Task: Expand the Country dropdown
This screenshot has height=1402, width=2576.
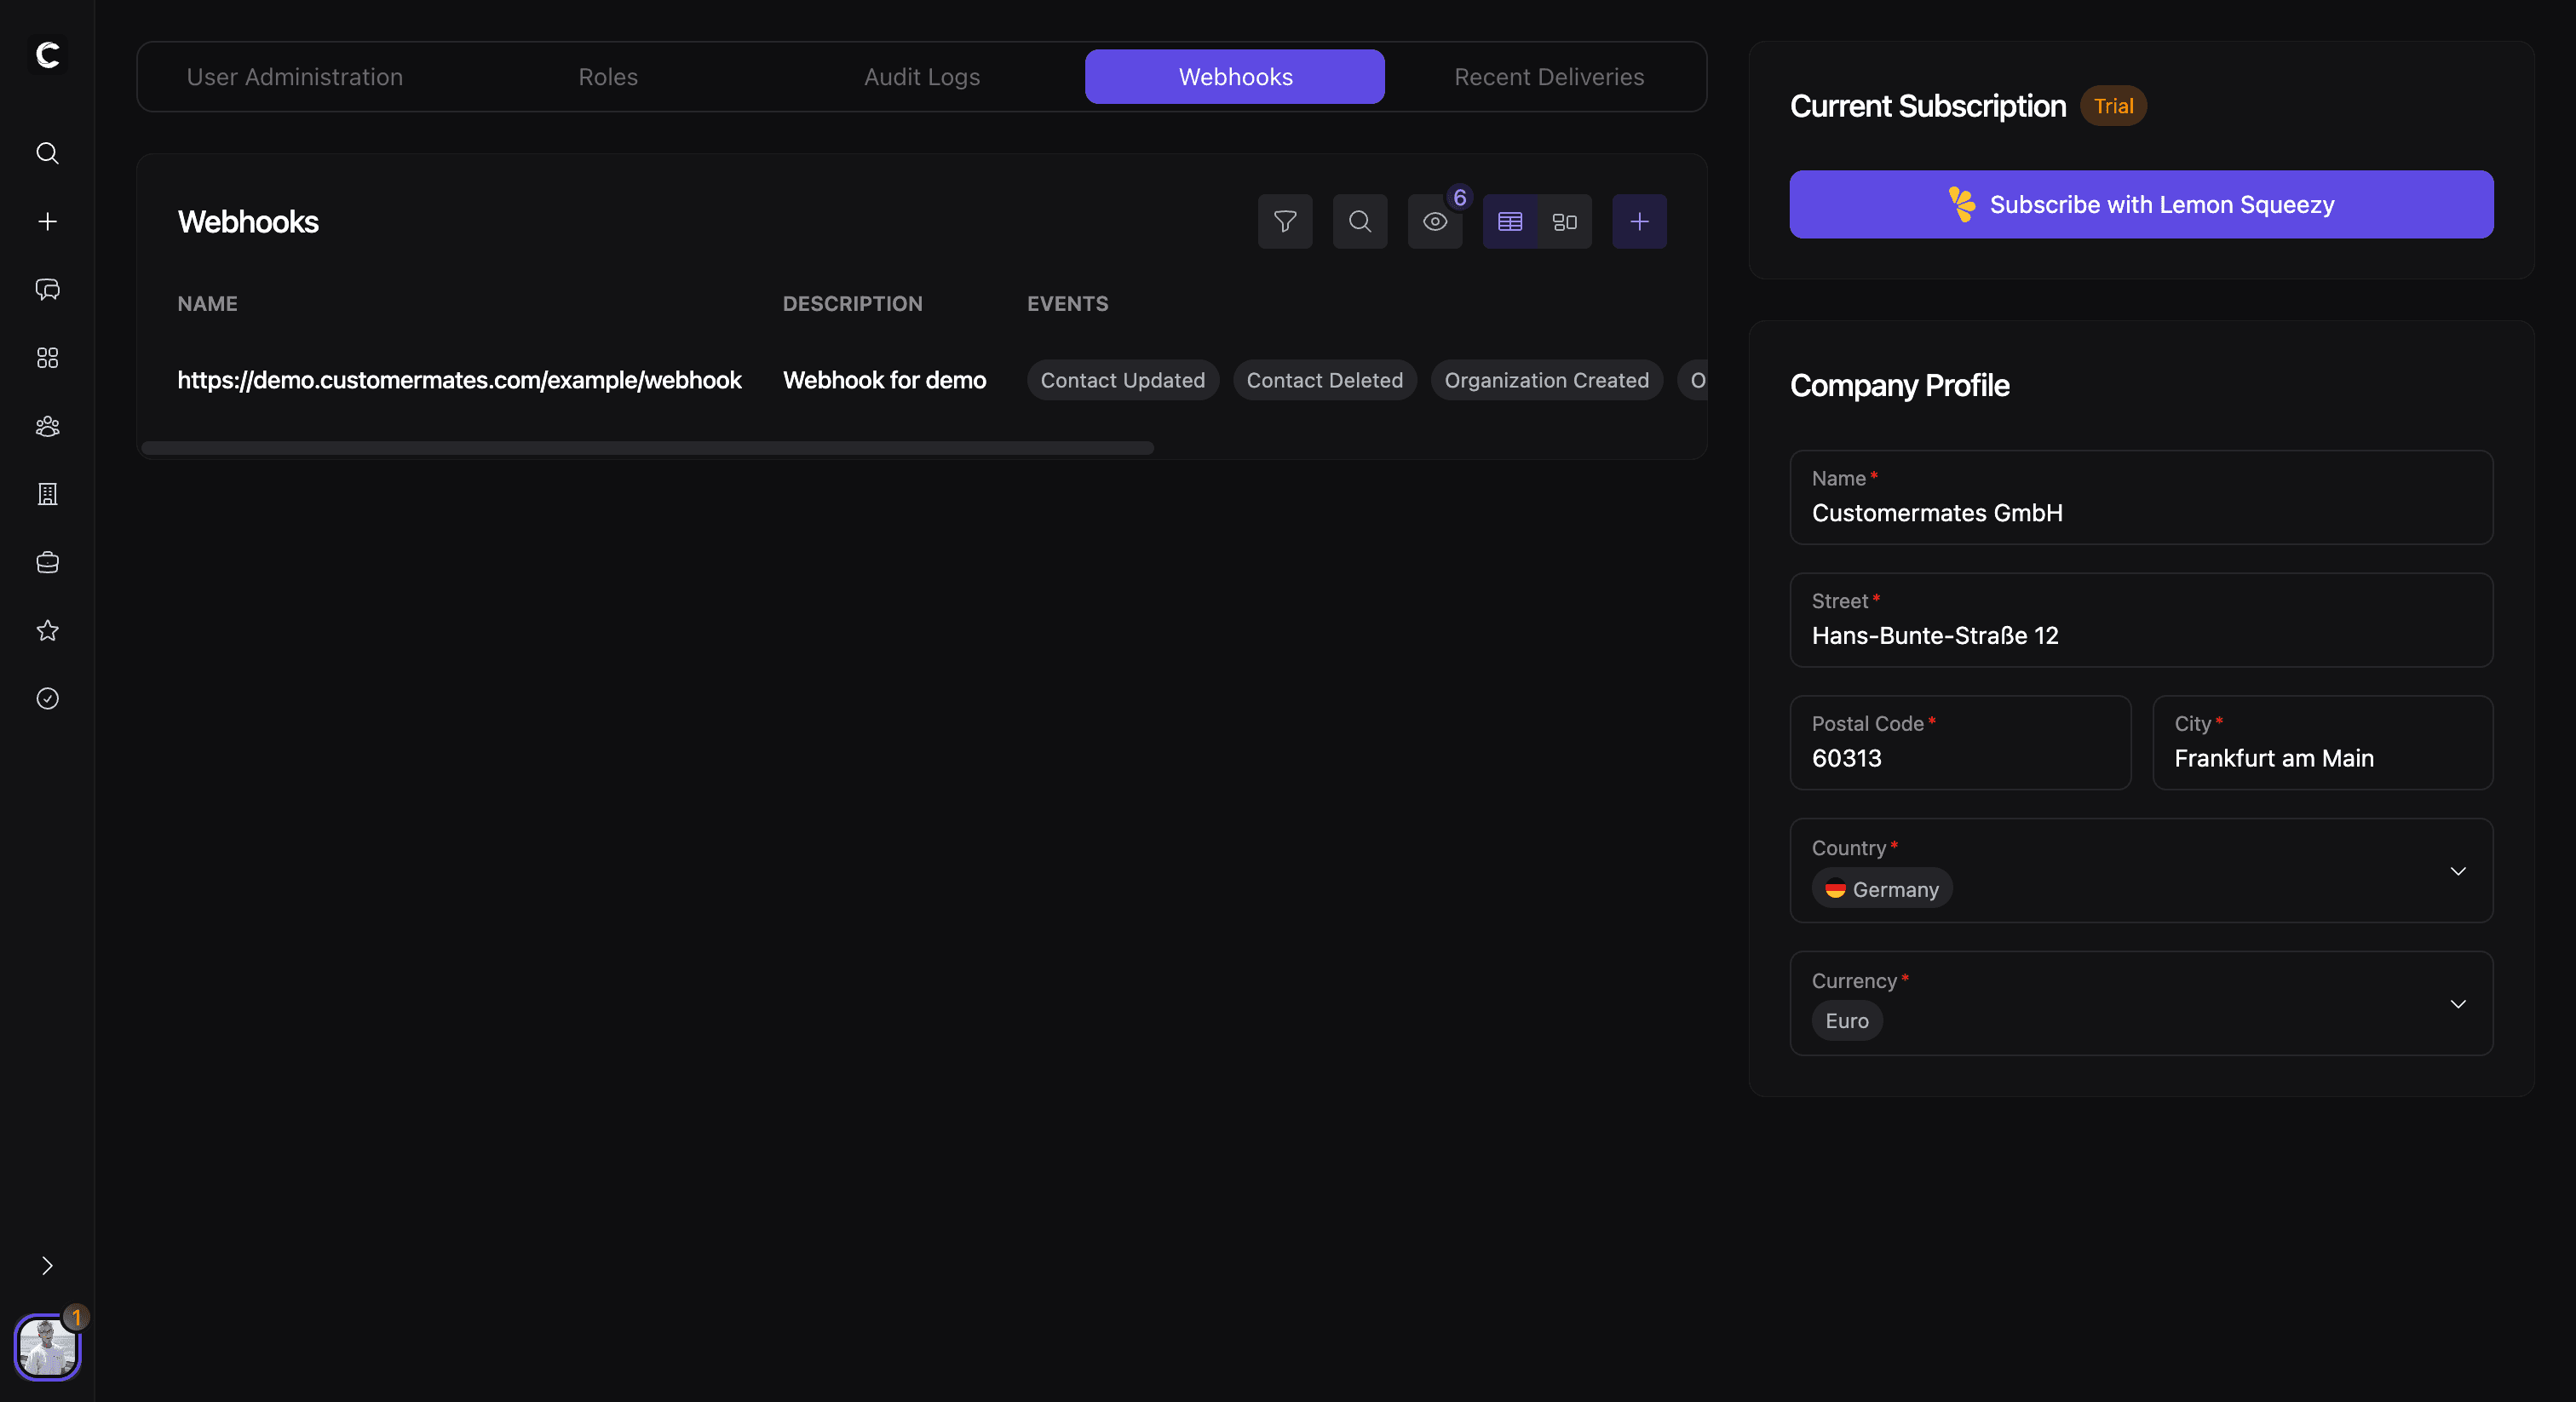Action: click(2457, 871)
